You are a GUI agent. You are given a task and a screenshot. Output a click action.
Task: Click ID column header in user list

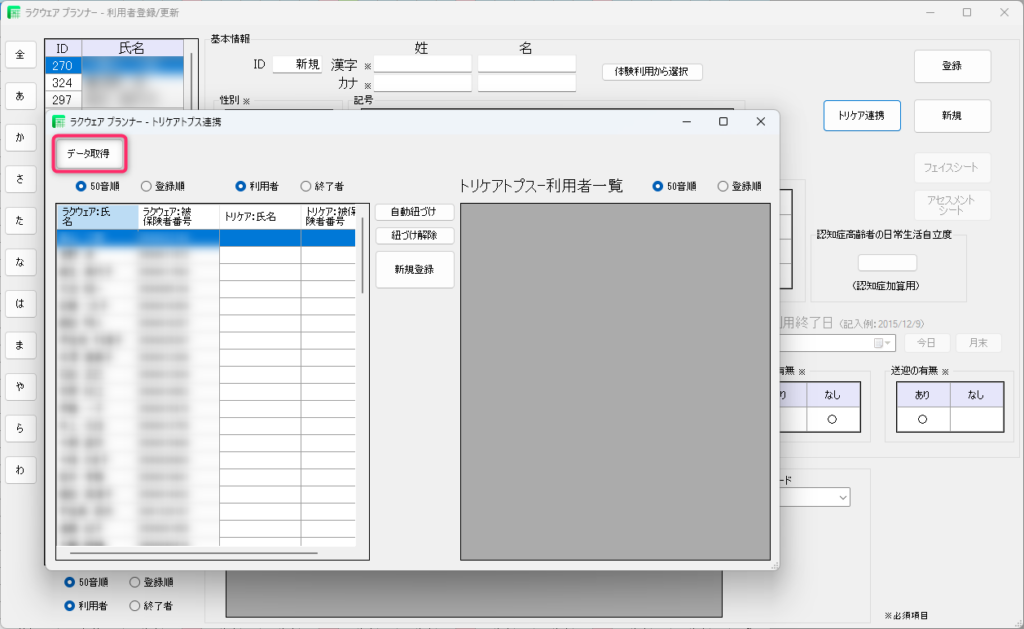[x=63, y=48]
